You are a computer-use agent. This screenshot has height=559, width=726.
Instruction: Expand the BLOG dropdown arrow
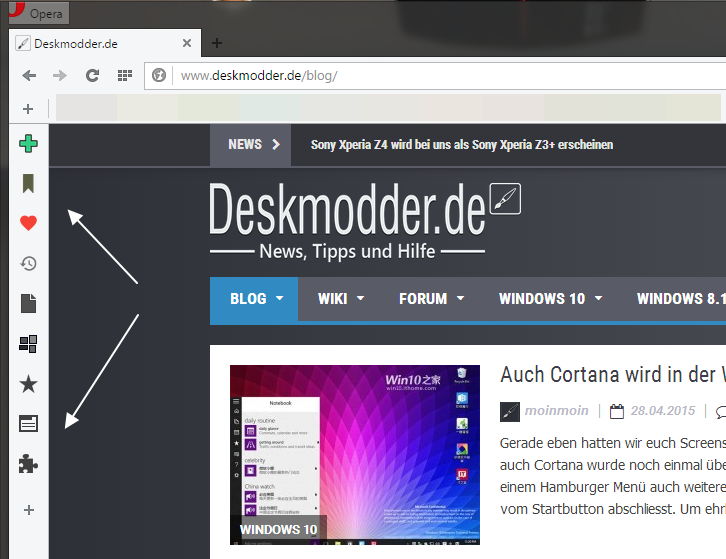point(280,298)
